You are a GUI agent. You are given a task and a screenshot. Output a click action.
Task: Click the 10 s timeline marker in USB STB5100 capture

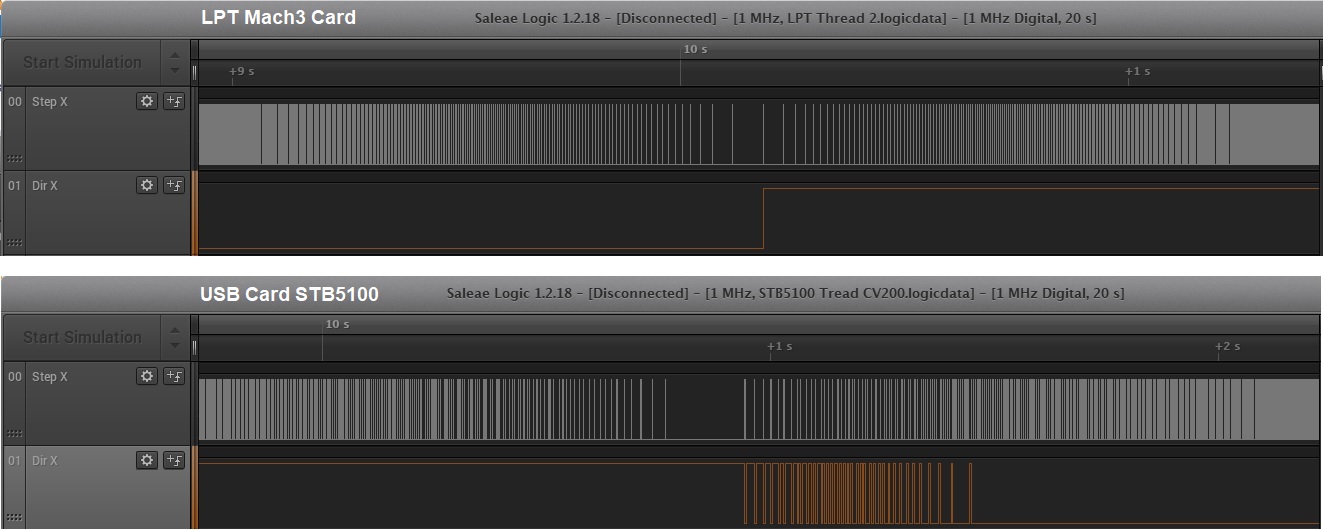[337, 324]
